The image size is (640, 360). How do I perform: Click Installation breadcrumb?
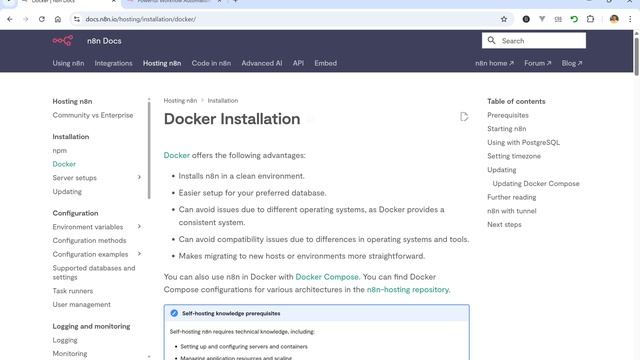click(223, 100)
